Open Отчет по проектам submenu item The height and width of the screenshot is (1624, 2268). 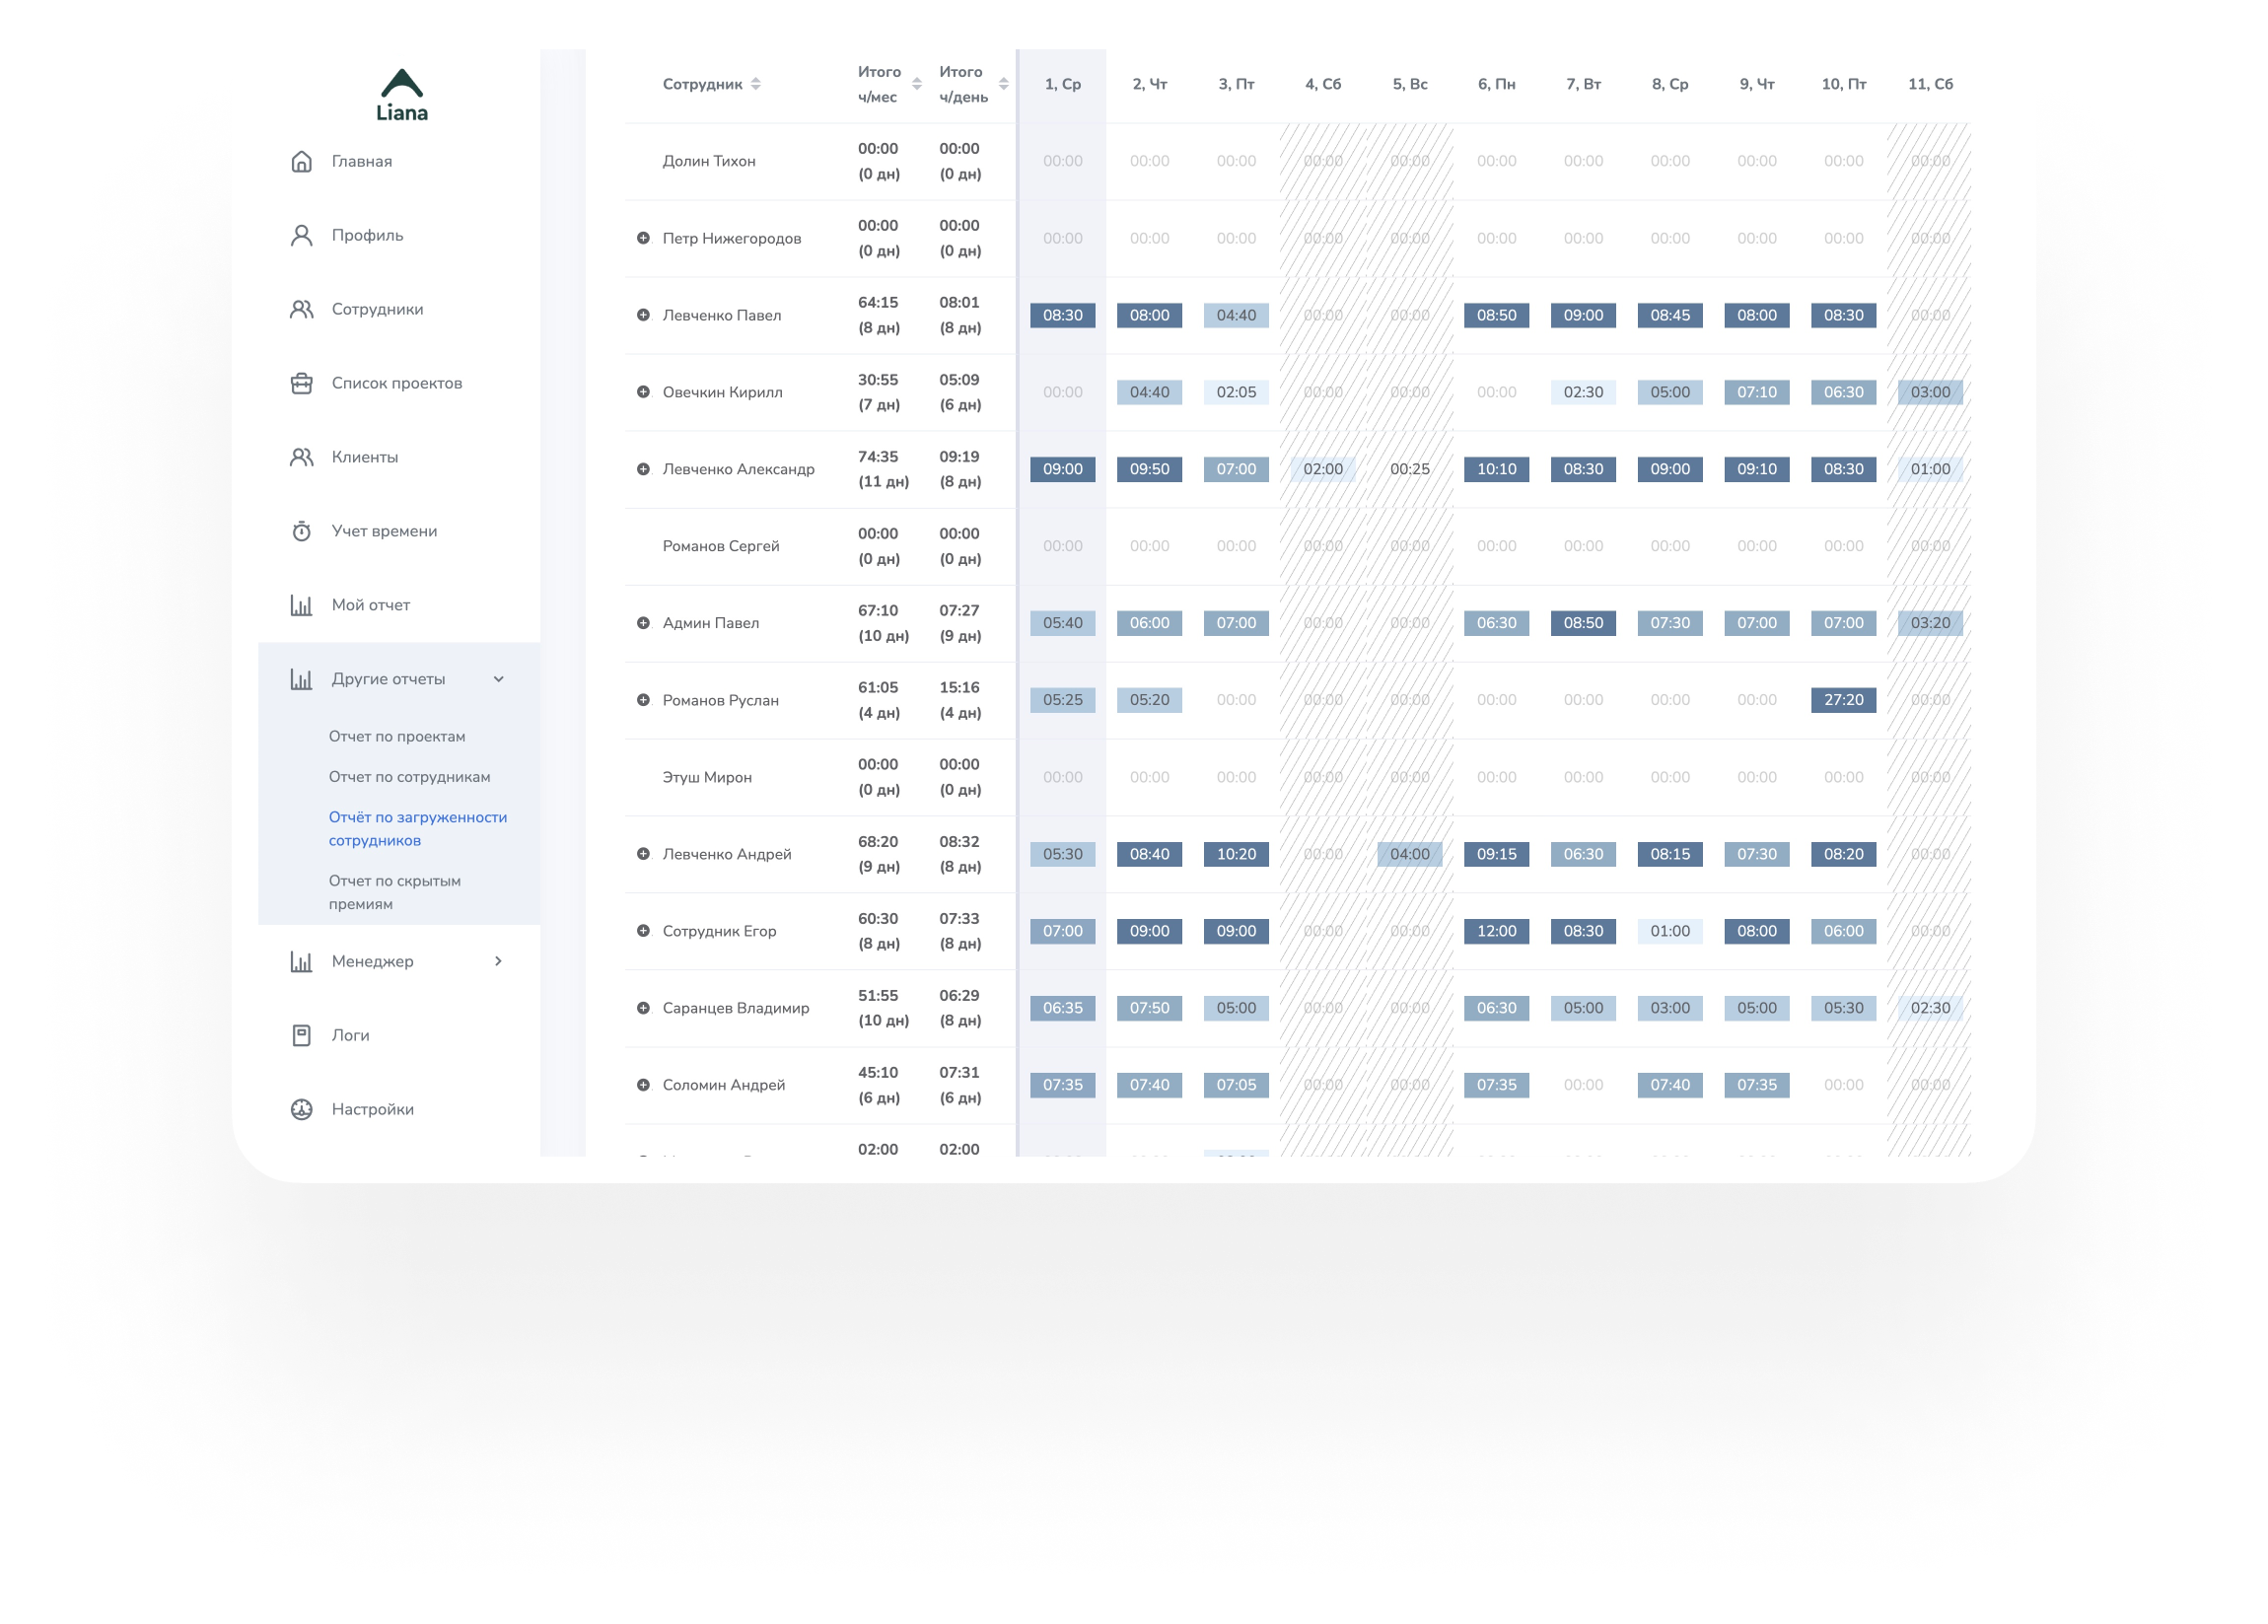coord(397,736)
